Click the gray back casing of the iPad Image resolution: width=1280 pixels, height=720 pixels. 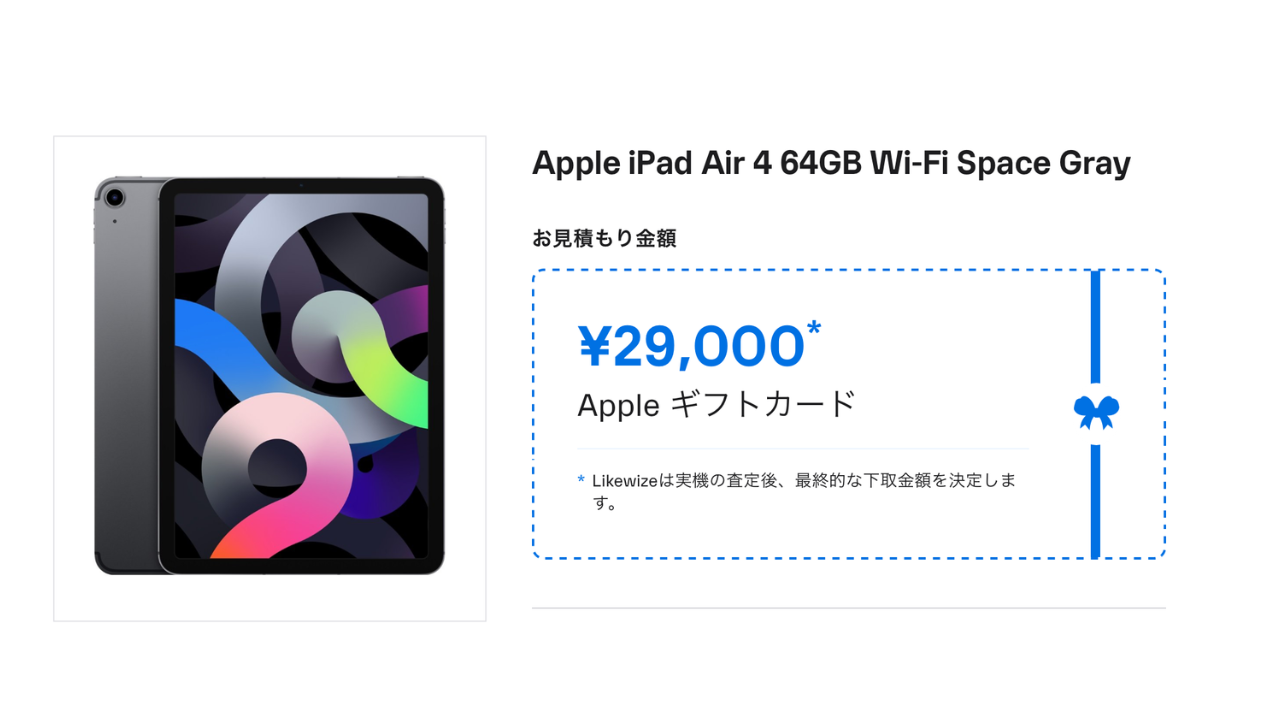(125, 400)
